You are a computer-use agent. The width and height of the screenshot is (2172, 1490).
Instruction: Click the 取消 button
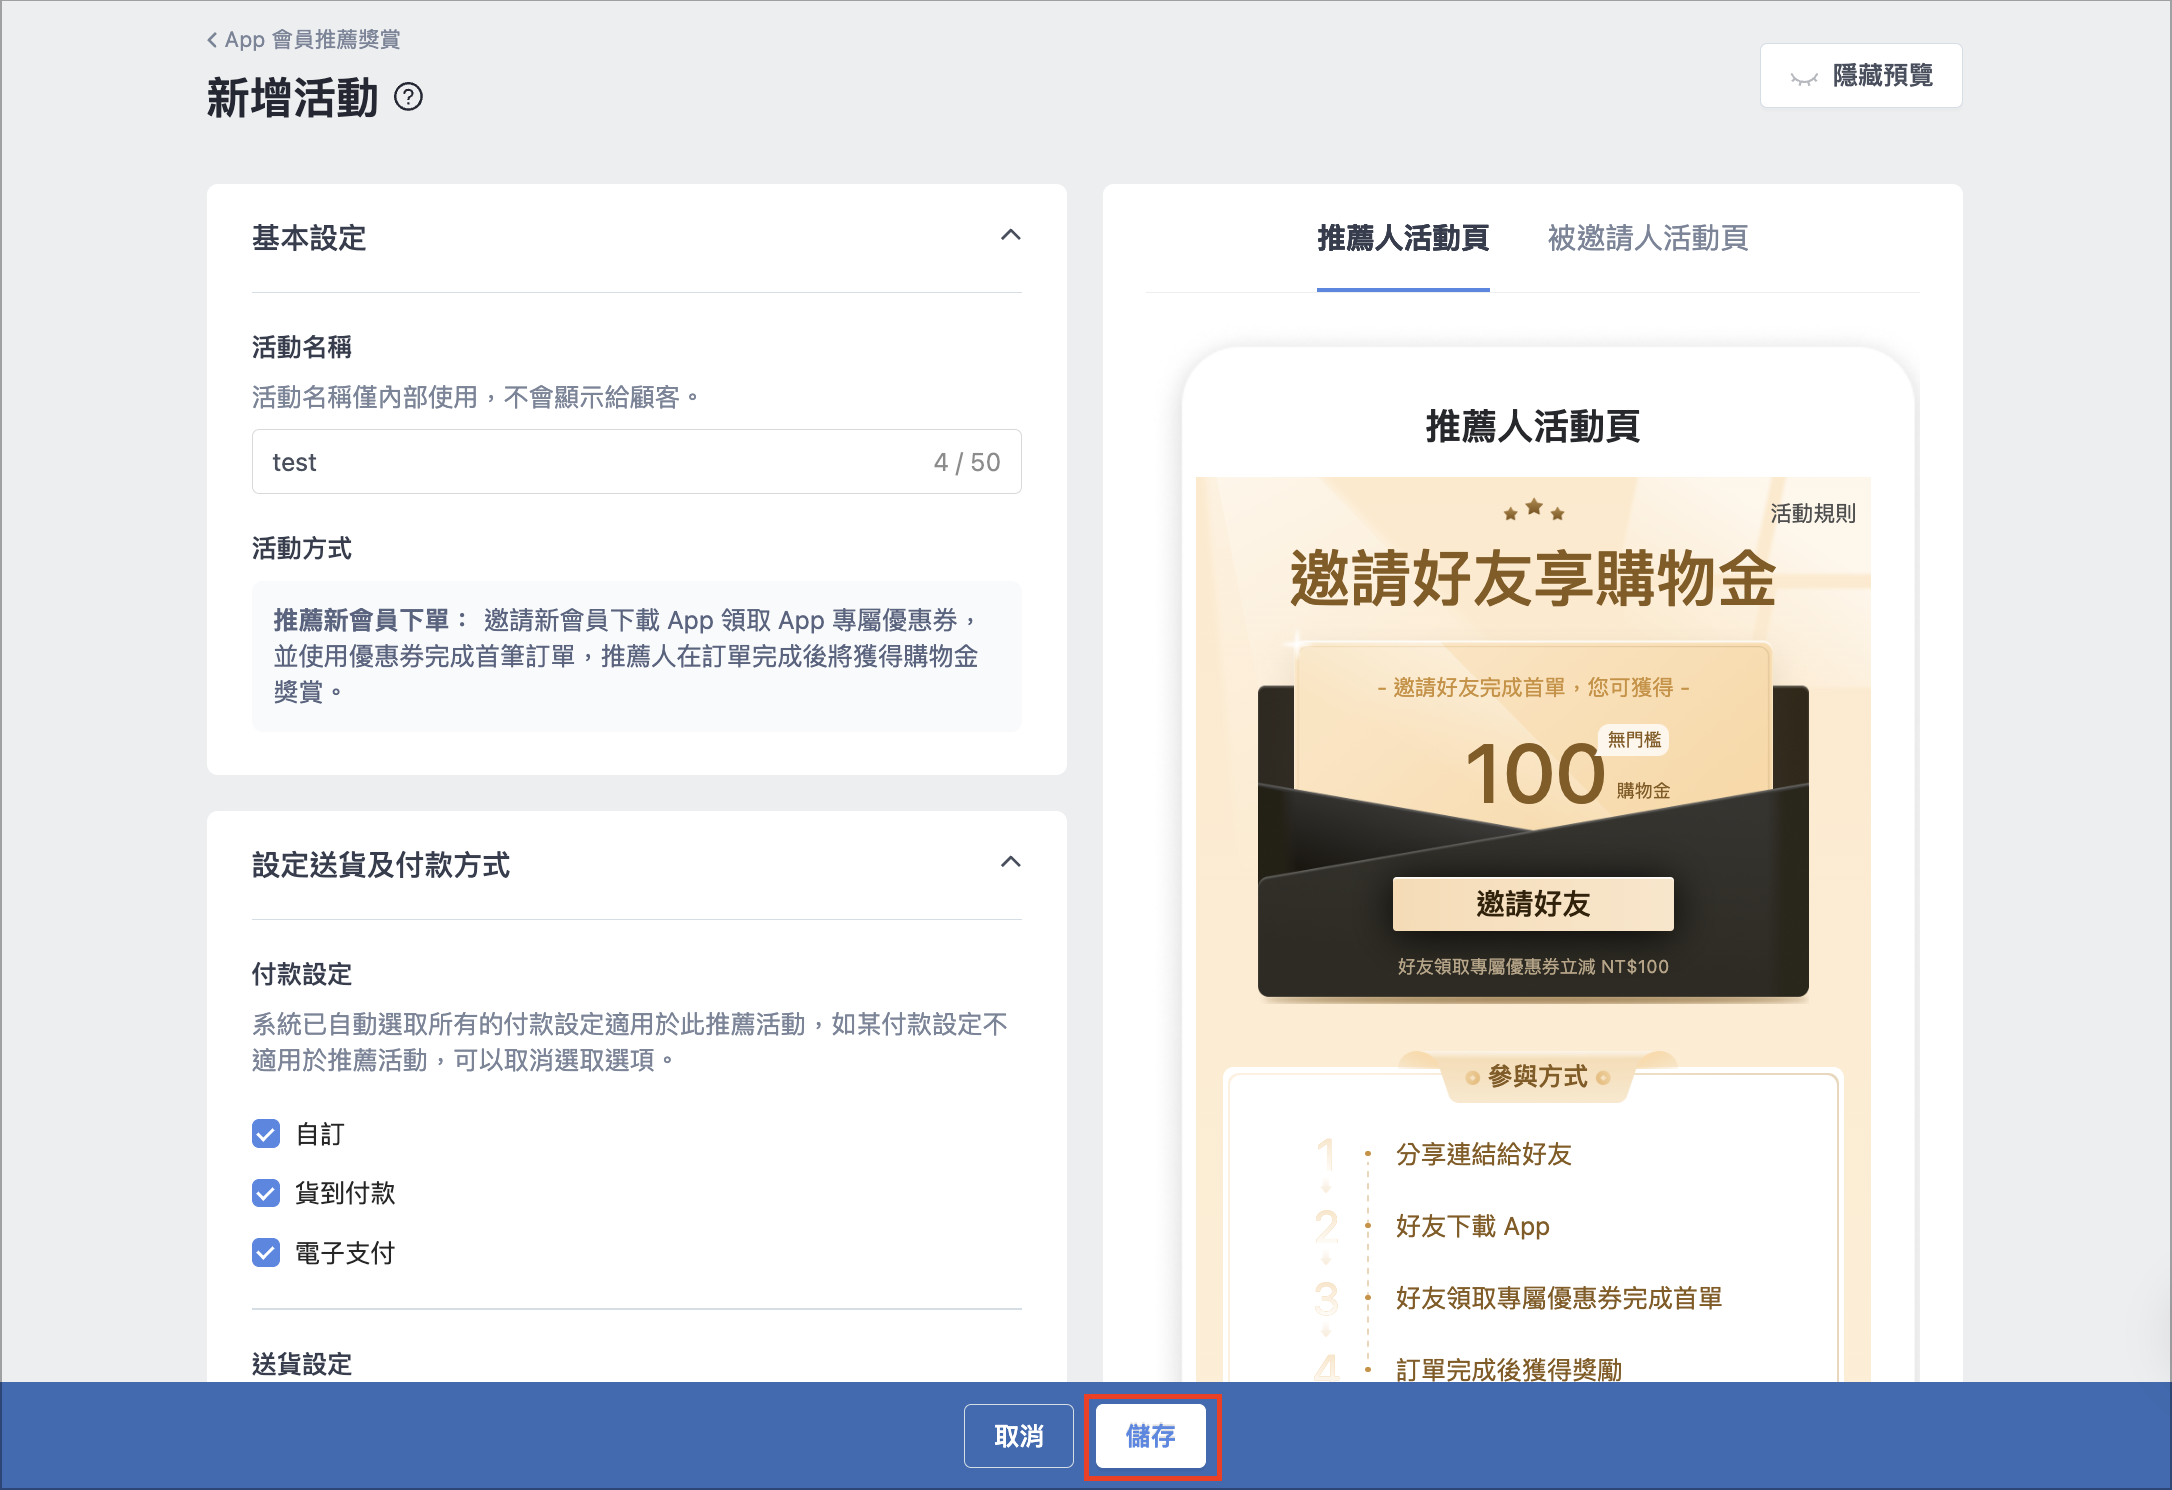1018,1436
